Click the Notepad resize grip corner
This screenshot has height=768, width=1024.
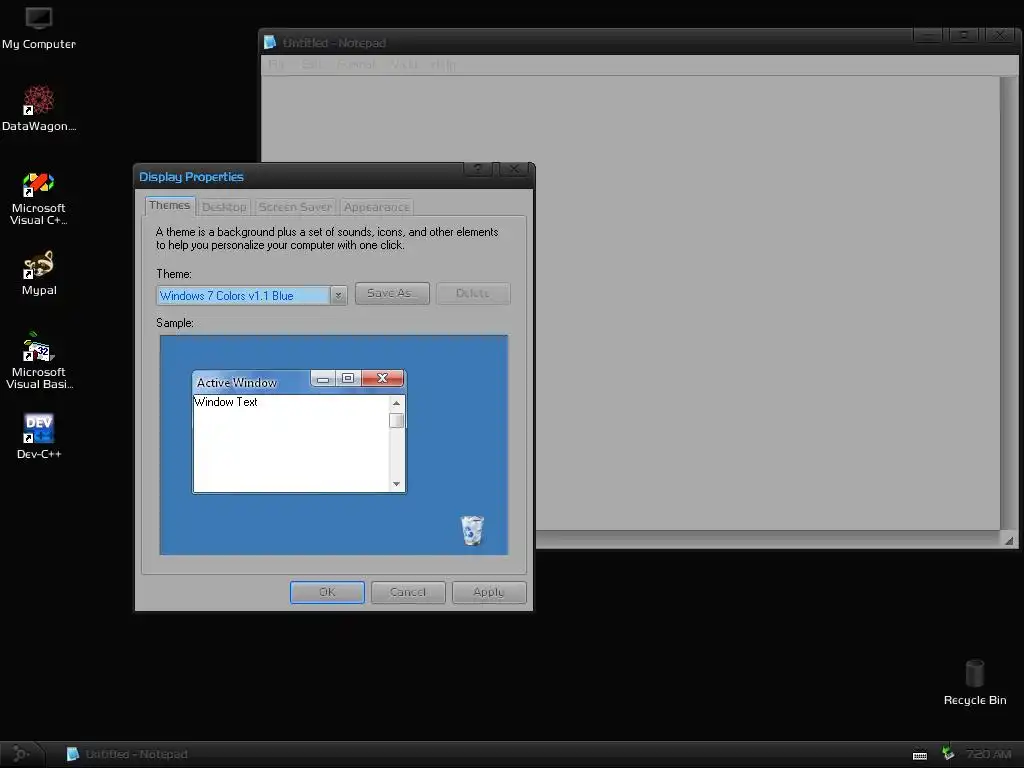1009,539
